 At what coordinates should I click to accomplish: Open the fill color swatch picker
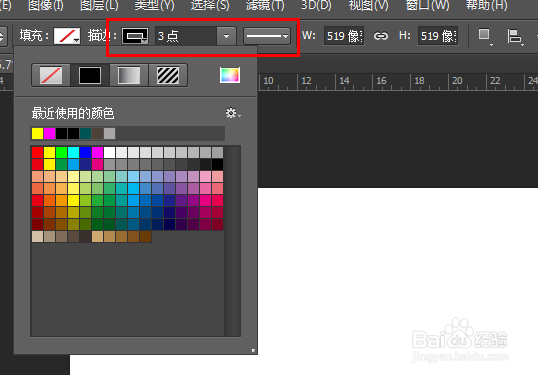coord(67,36)
